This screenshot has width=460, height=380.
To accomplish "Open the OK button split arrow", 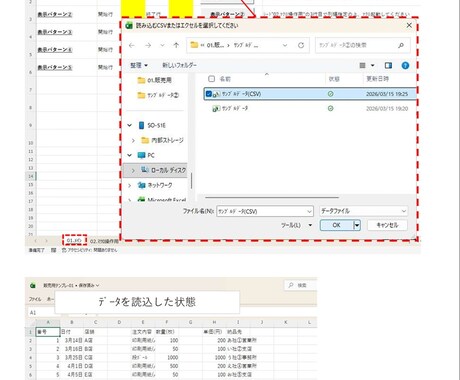I will coord(357,225).
